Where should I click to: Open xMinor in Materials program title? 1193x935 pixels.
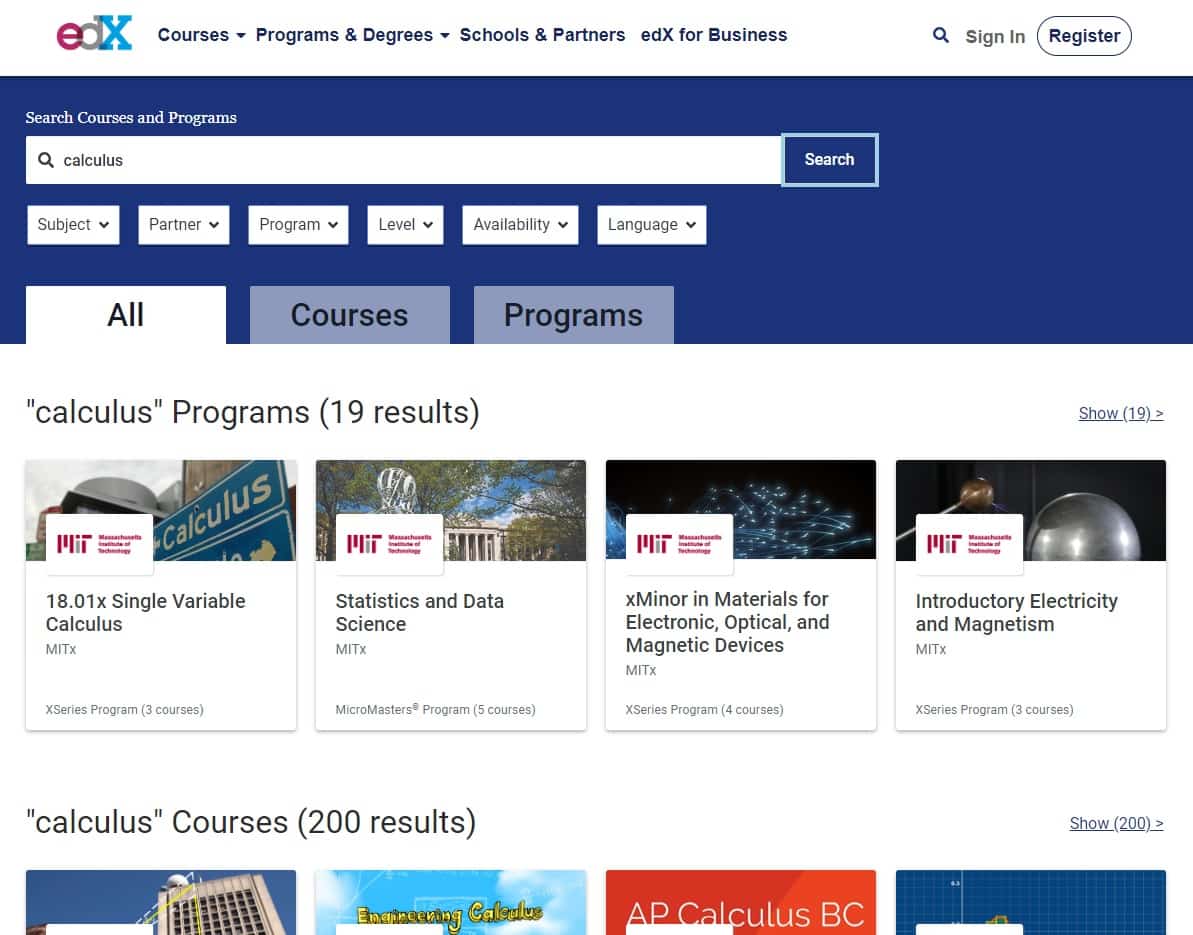pyautogui.click(x=727, y=622)
